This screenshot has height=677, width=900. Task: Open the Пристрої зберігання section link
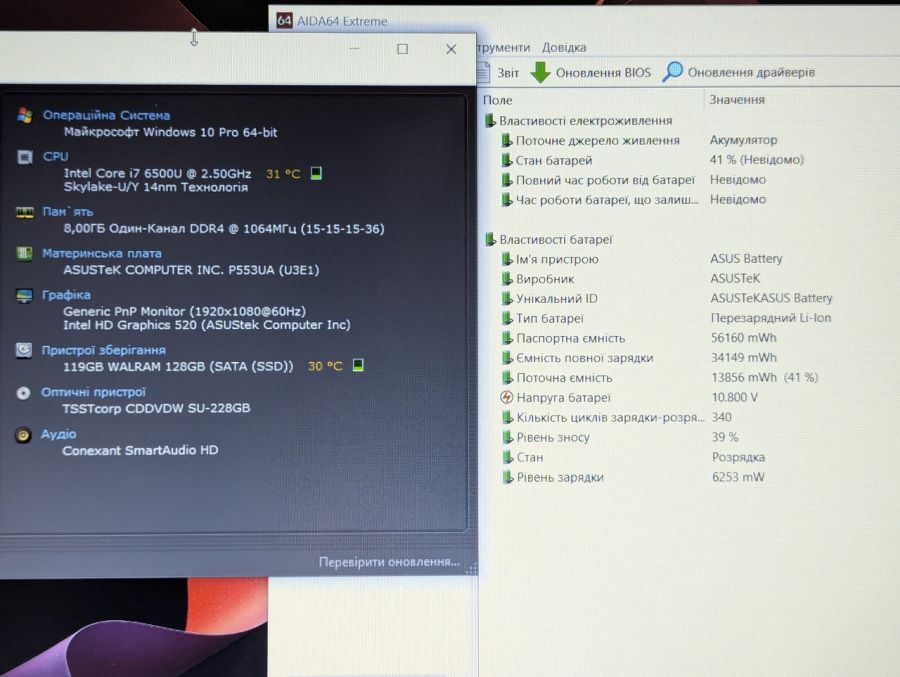(103, 350)
